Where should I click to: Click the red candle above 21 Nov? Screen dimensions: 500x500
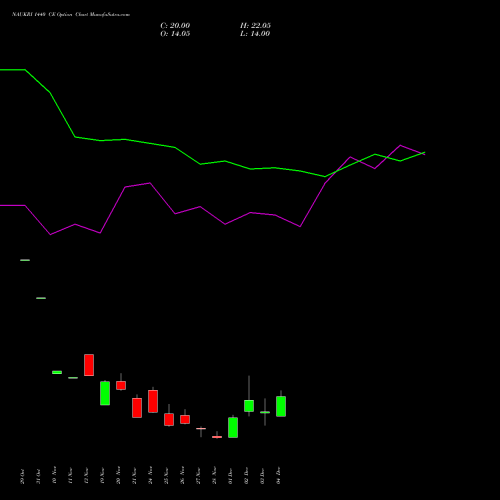point(137,407)
